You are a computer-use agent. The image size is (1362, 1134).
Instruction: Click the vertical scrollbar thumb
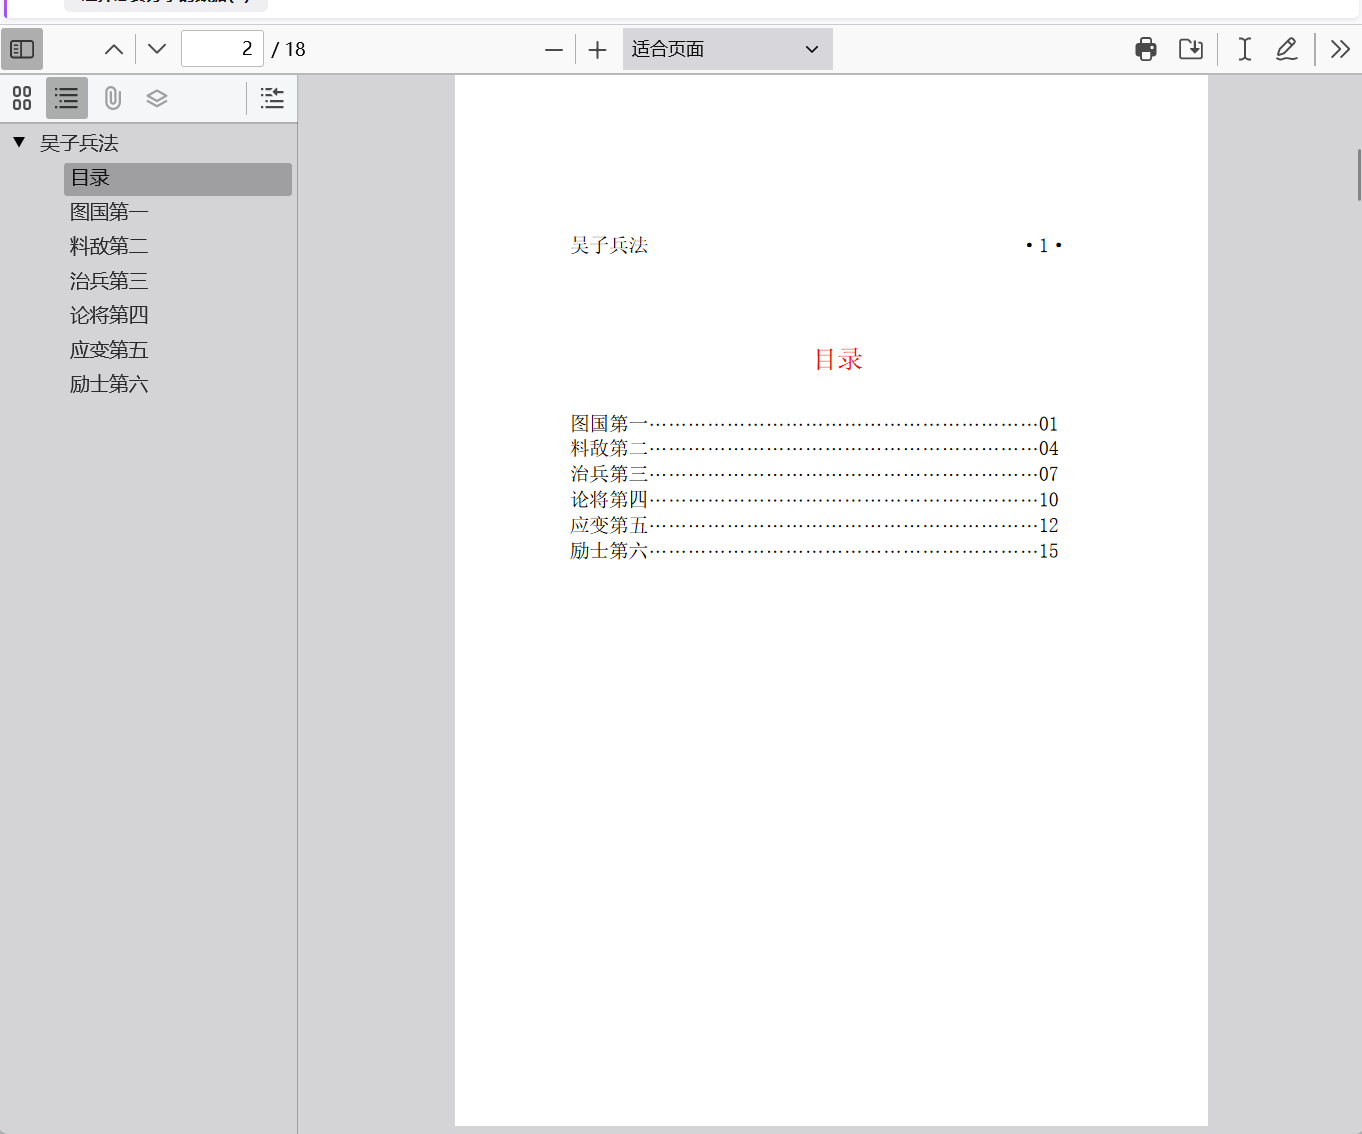[x=1358, y=175]
